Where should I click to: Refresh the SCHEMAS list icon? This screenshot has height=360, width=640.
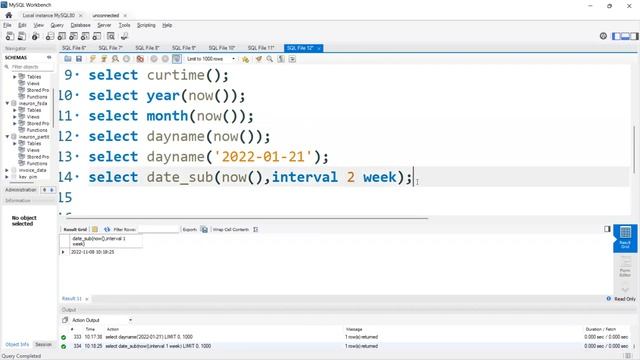tap(49, 58)
